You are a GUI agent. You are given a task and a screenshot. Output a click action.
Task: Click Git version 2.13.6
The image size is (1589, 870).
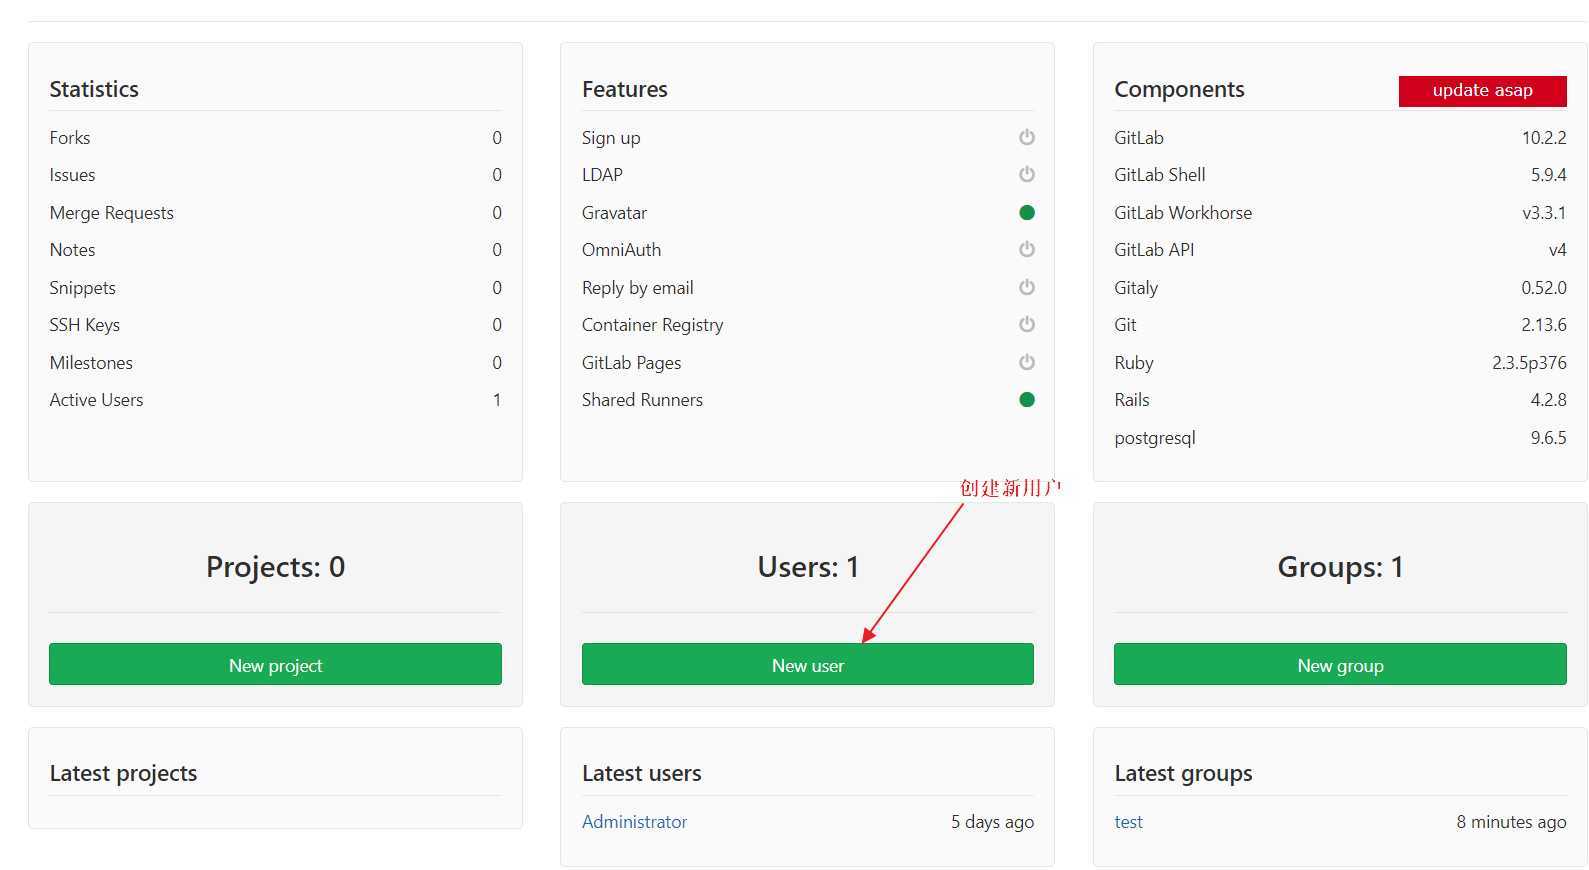point(1544,324)
